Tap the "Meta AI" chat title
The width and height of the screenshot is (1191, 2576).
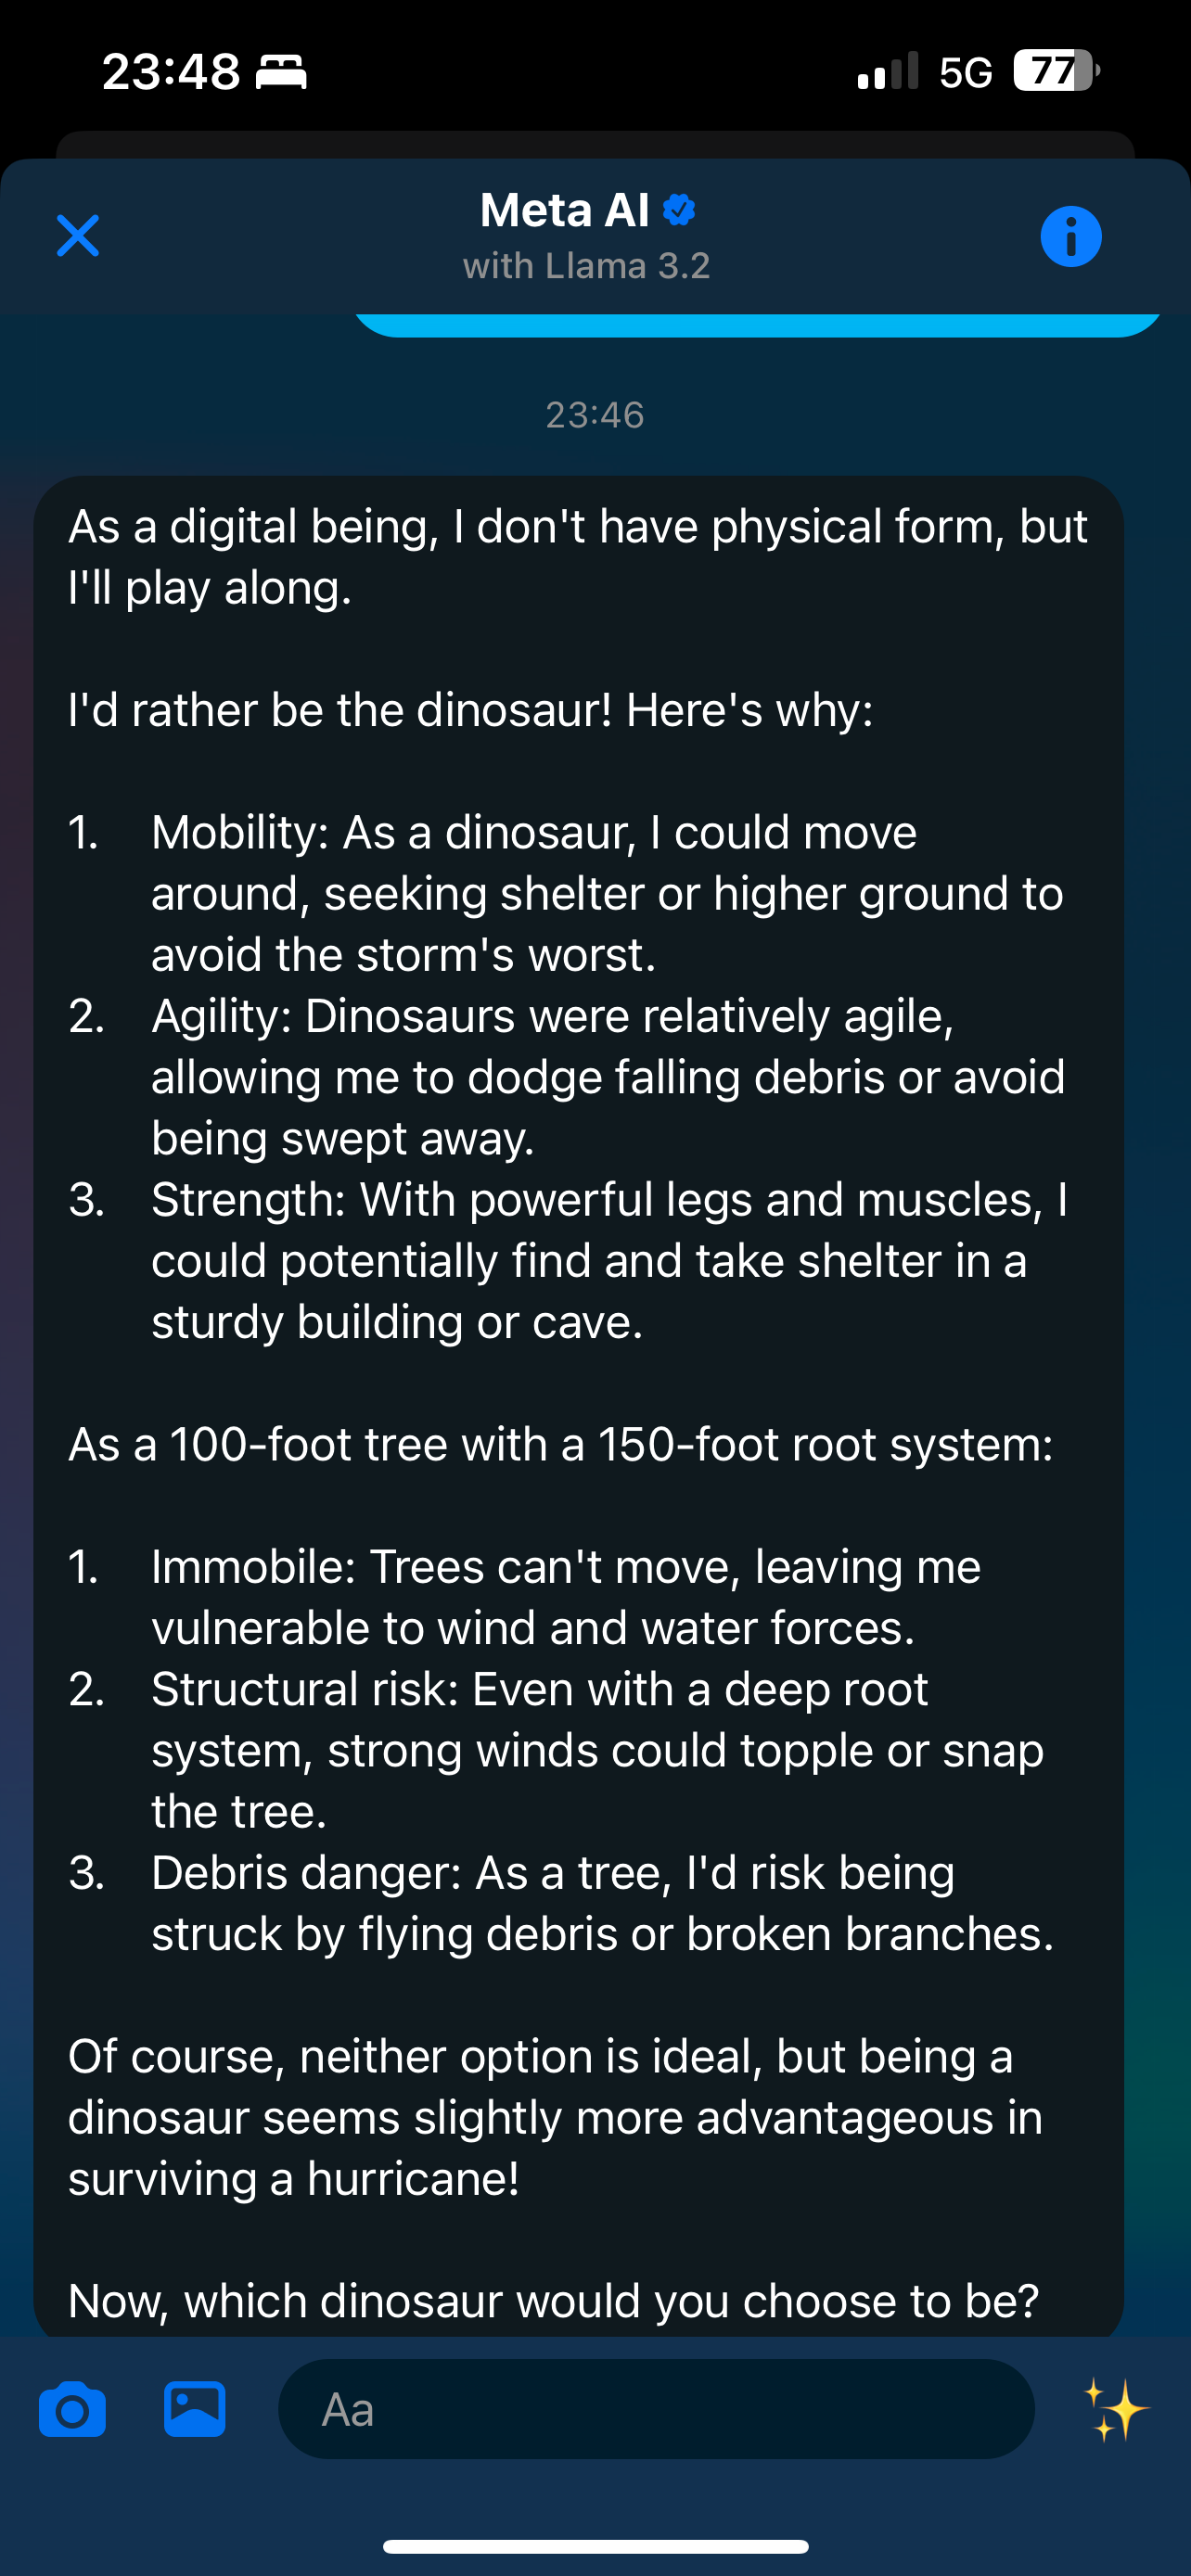[565, 210]
